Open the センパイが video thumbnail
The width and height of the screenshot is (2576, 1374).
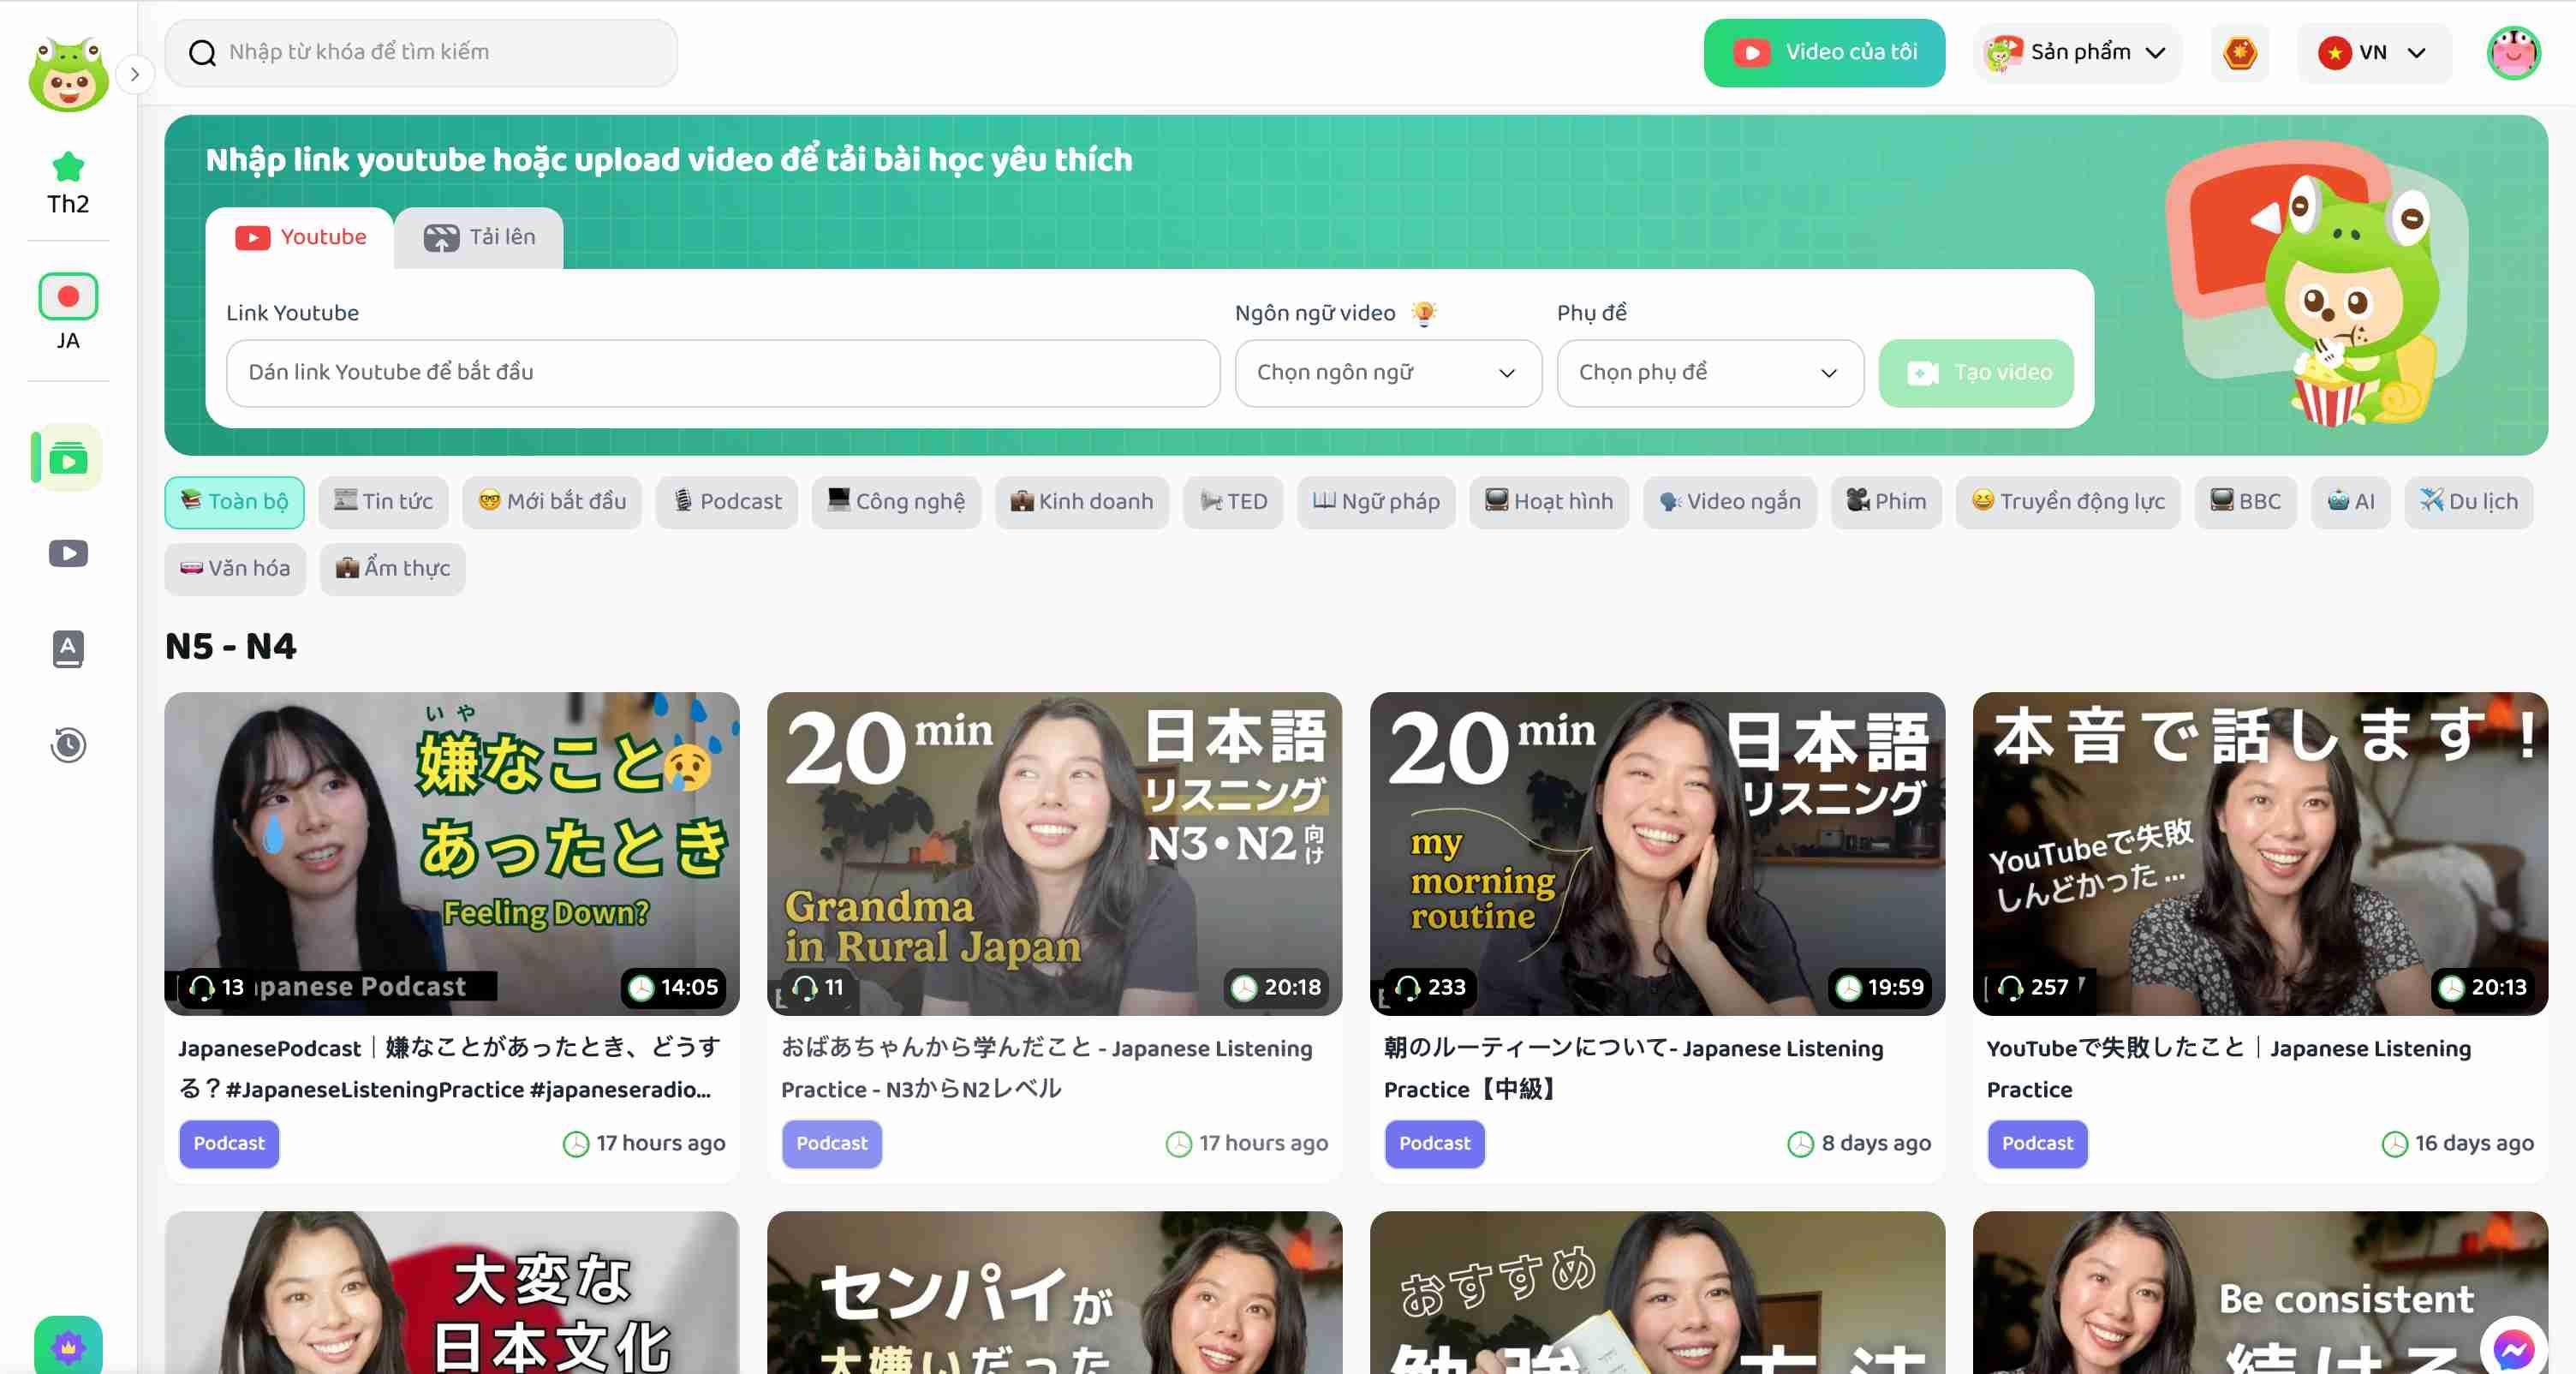(x=1055, y=1293)
